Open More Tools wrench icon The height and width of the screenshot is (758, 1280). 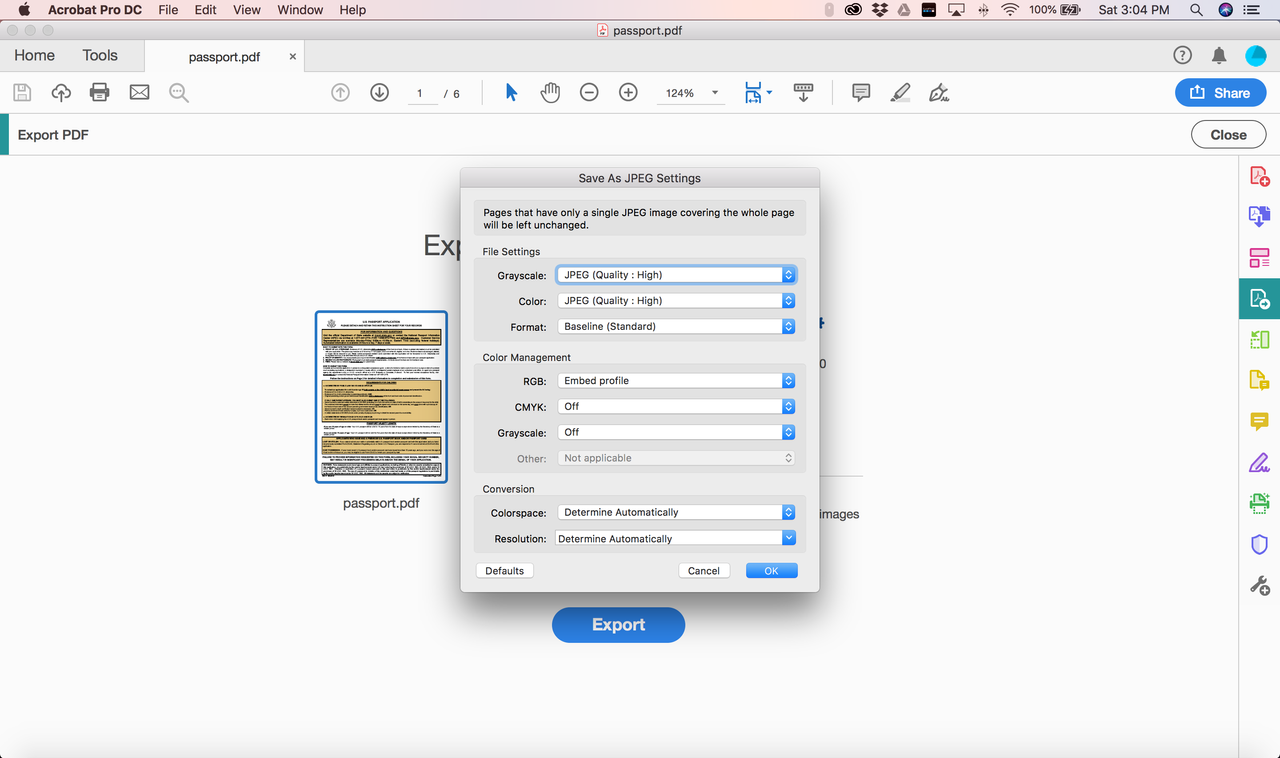pos(1259,585)
